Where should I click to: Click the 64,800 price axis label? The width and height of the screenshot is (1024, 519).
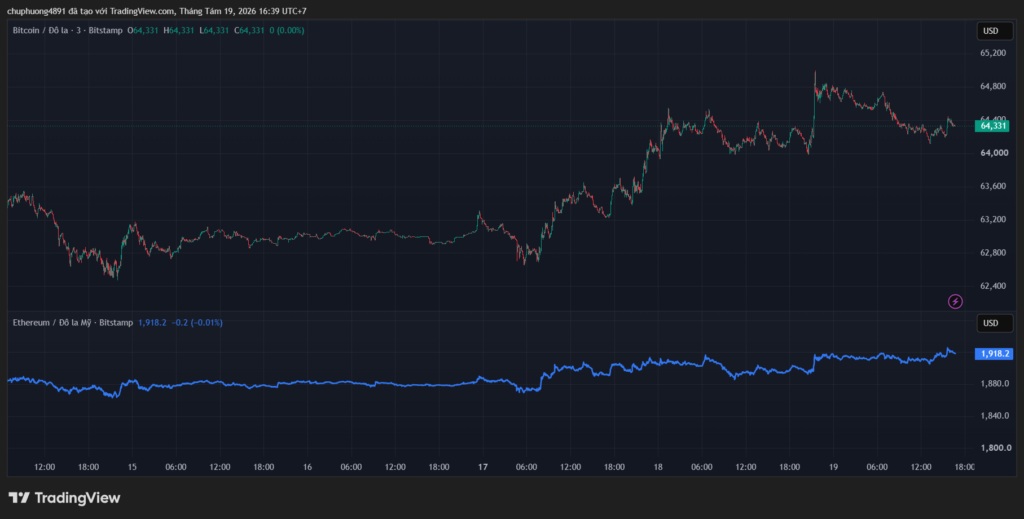[x=993, y=86]
